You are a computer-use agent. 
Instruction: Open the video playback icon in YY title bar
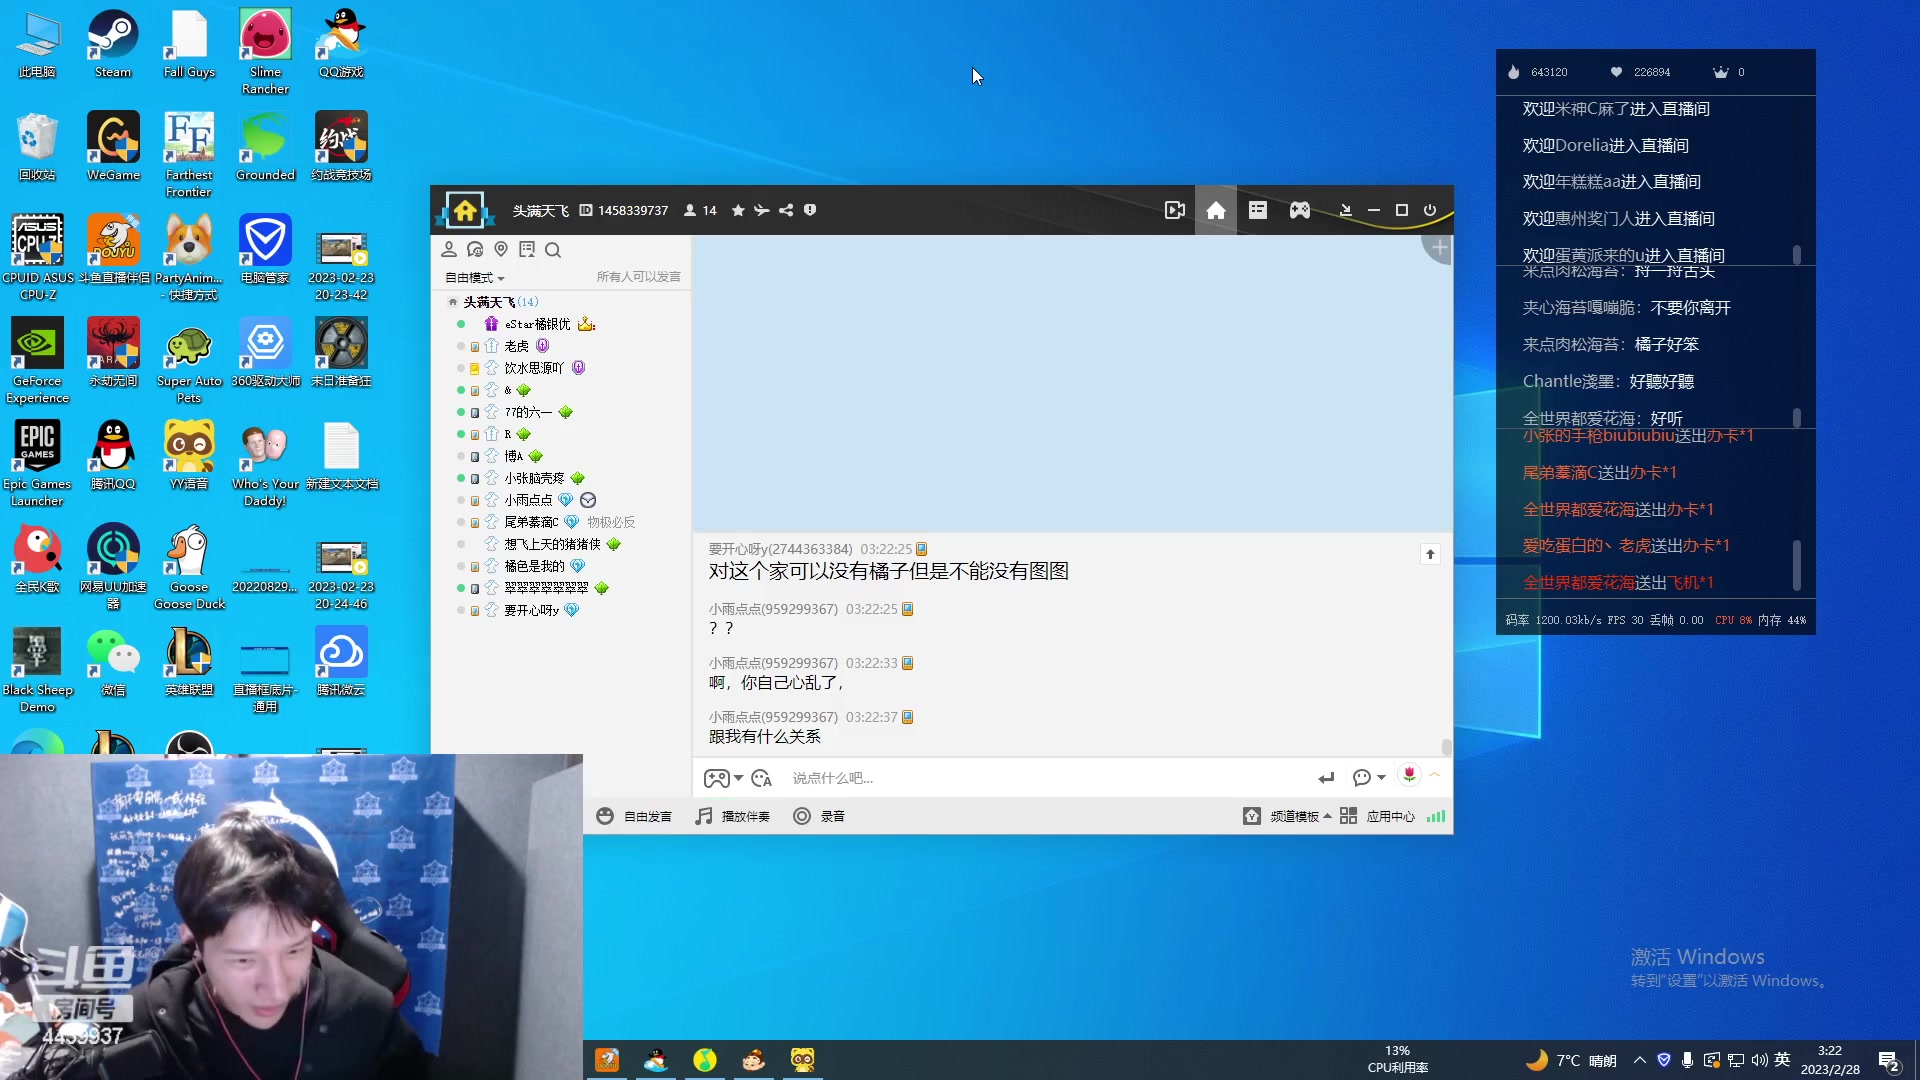[x=1175, y=210]
